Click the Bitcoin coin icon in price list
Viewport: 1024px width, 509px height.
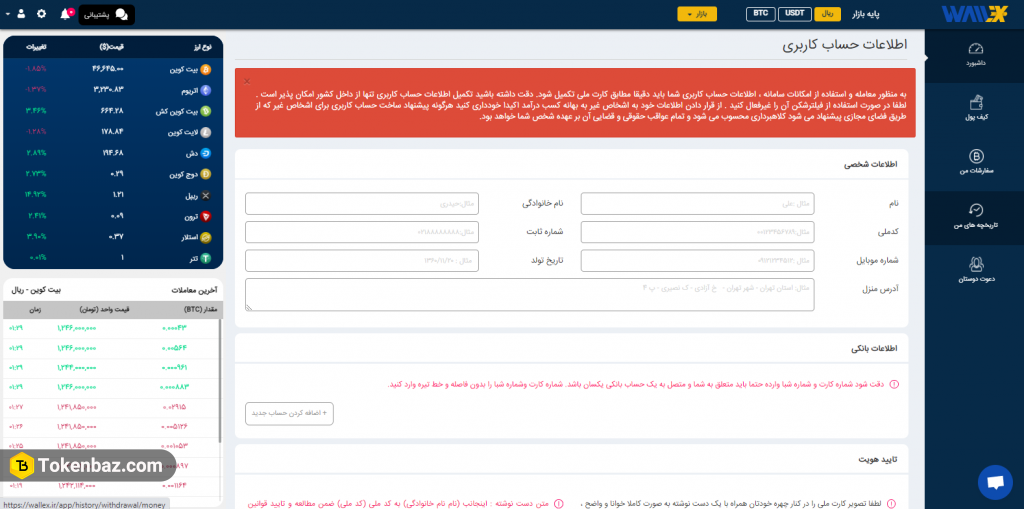click(x=206, y=69)
